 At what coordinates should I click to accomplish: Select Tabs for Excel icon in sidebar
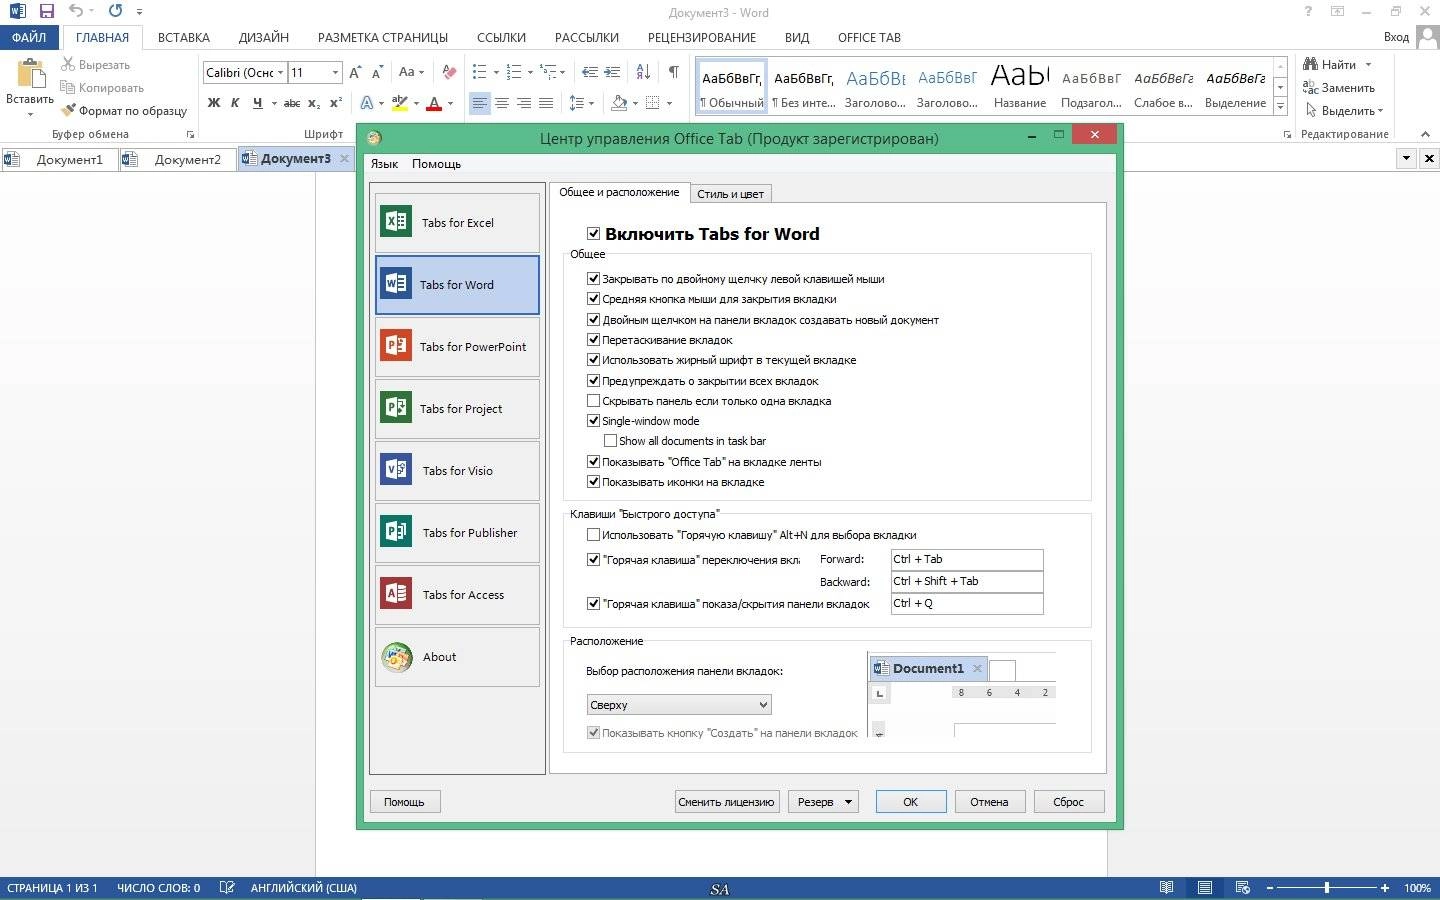tap(396, 221)
